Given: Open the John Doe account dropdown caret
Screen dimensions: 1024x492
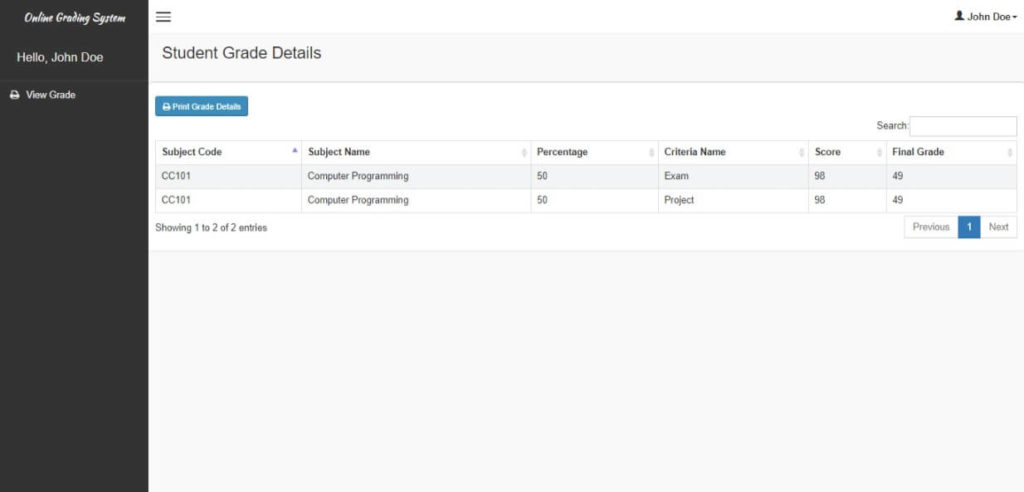Looking at the screenshot, I should point(1015,18).
